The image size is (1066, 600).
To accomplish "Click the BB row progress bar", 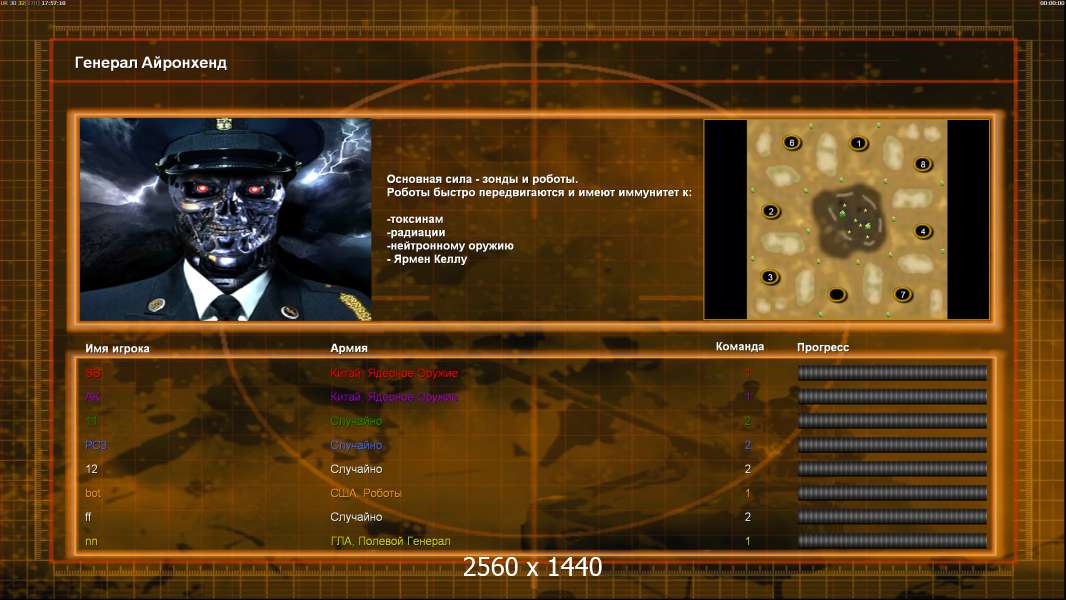I will tap(892, 372).
